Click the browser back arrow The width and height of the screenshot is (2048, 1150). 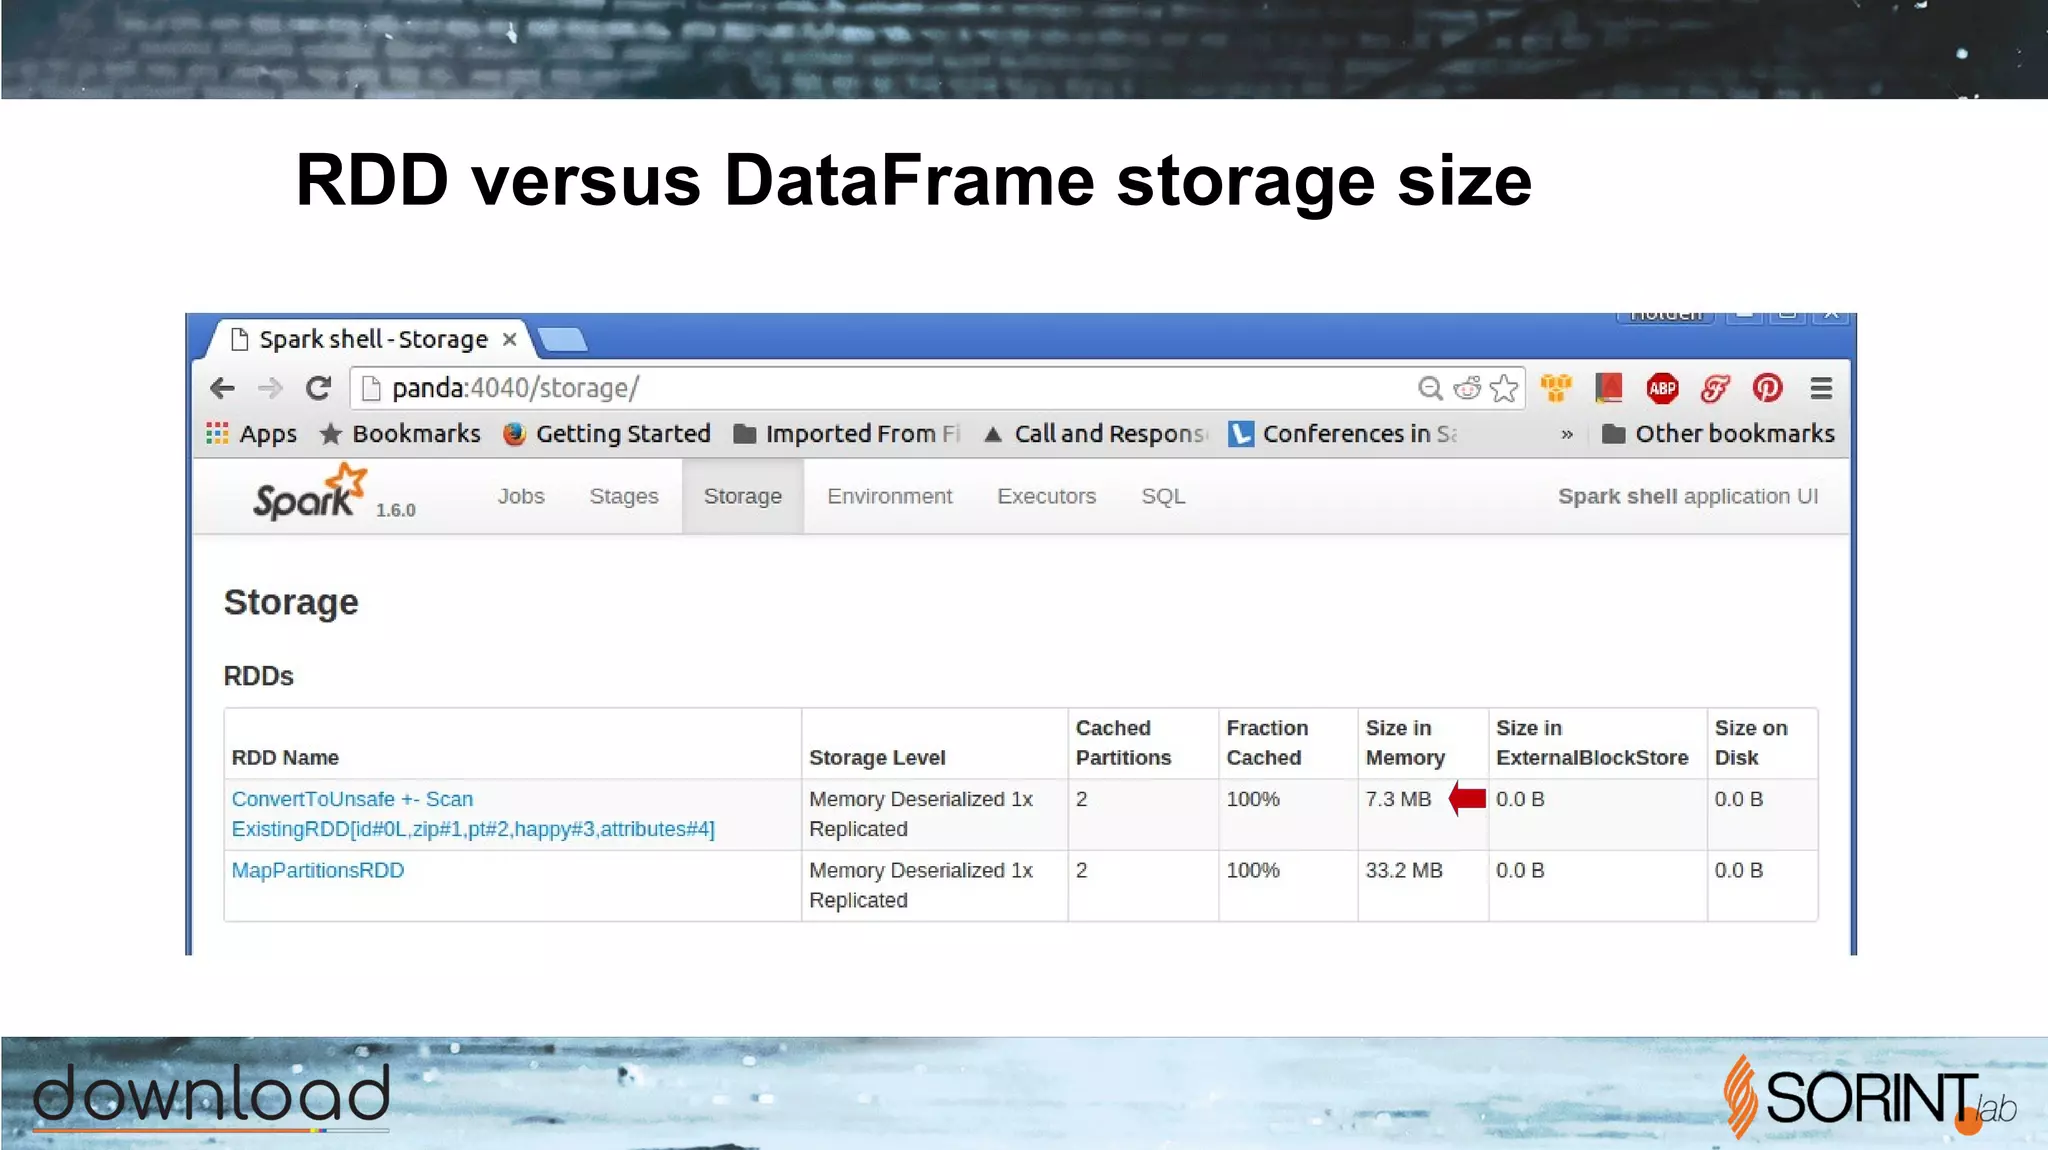pyautogui.click(x=222, y=388)
